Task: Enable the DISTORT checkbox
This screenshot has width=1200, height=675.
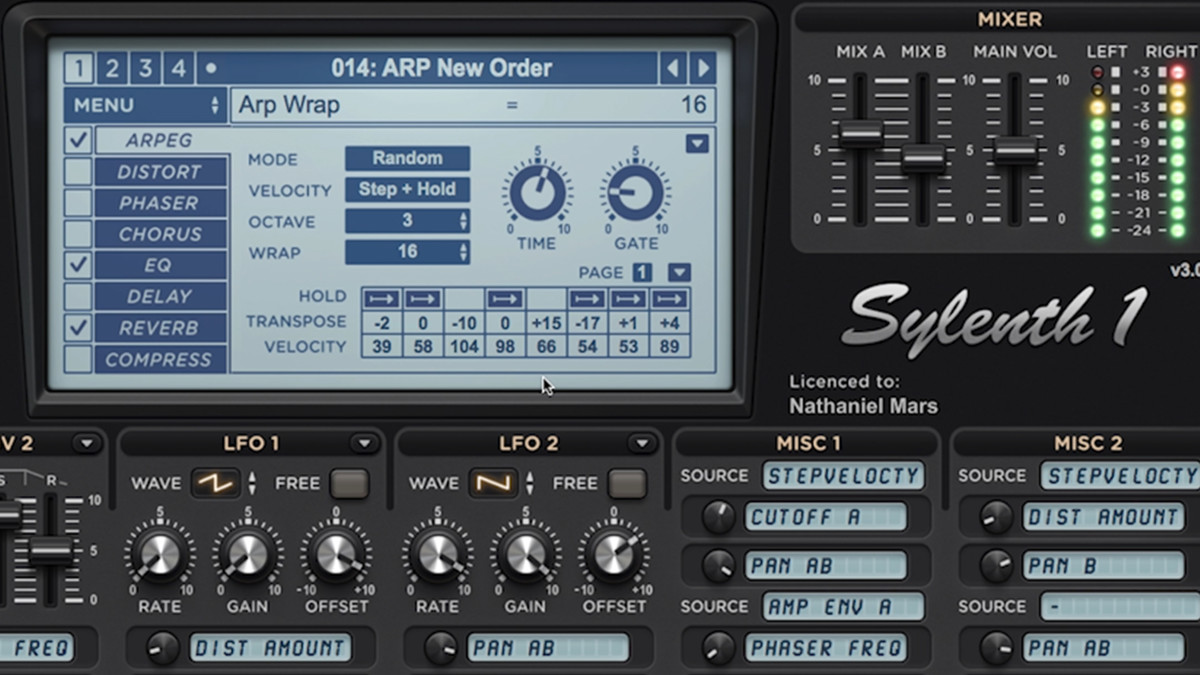Action: pos(78,171)
